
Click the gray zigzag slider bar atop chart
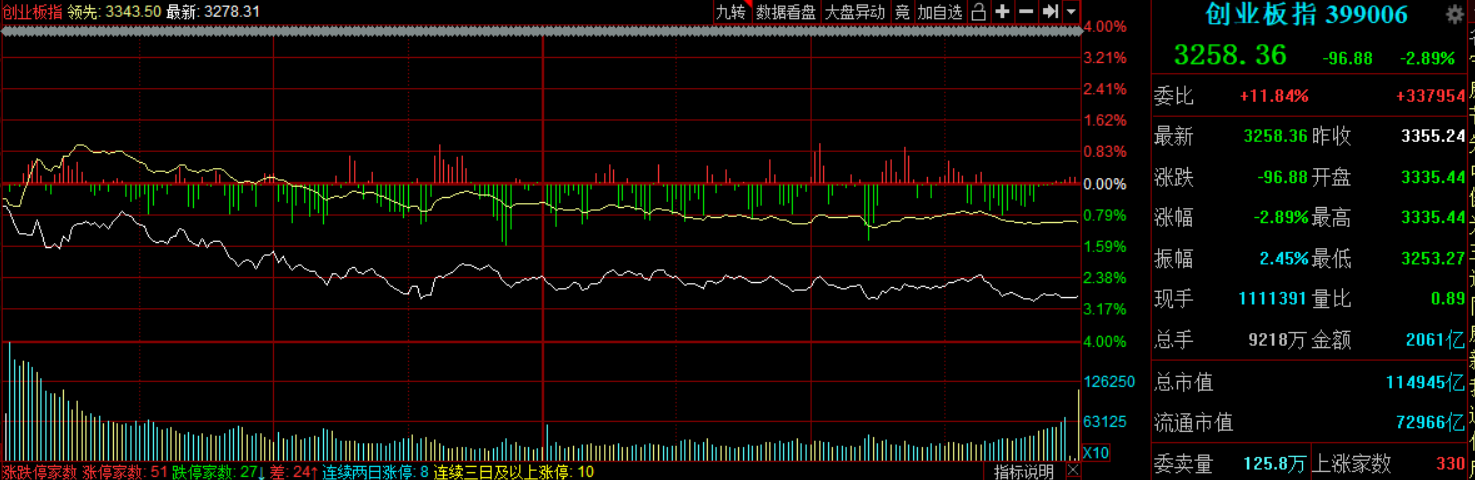(540, 31)
